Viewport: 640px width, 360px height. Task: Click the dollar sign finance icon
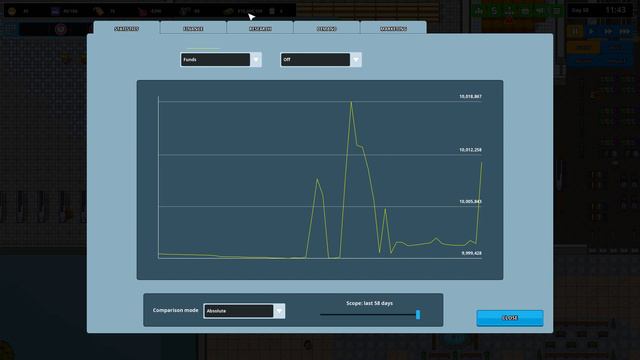click(x=494, y=11)
